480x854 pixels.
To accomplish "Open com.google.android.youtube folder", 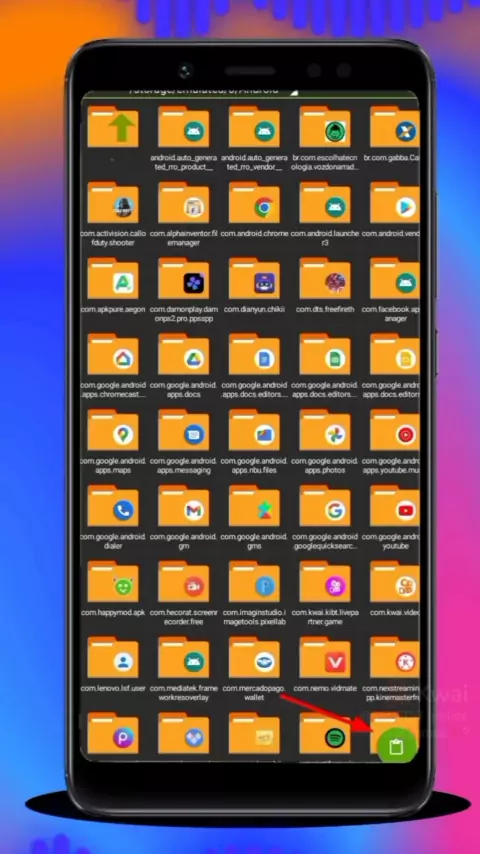I will pos(394,505).
